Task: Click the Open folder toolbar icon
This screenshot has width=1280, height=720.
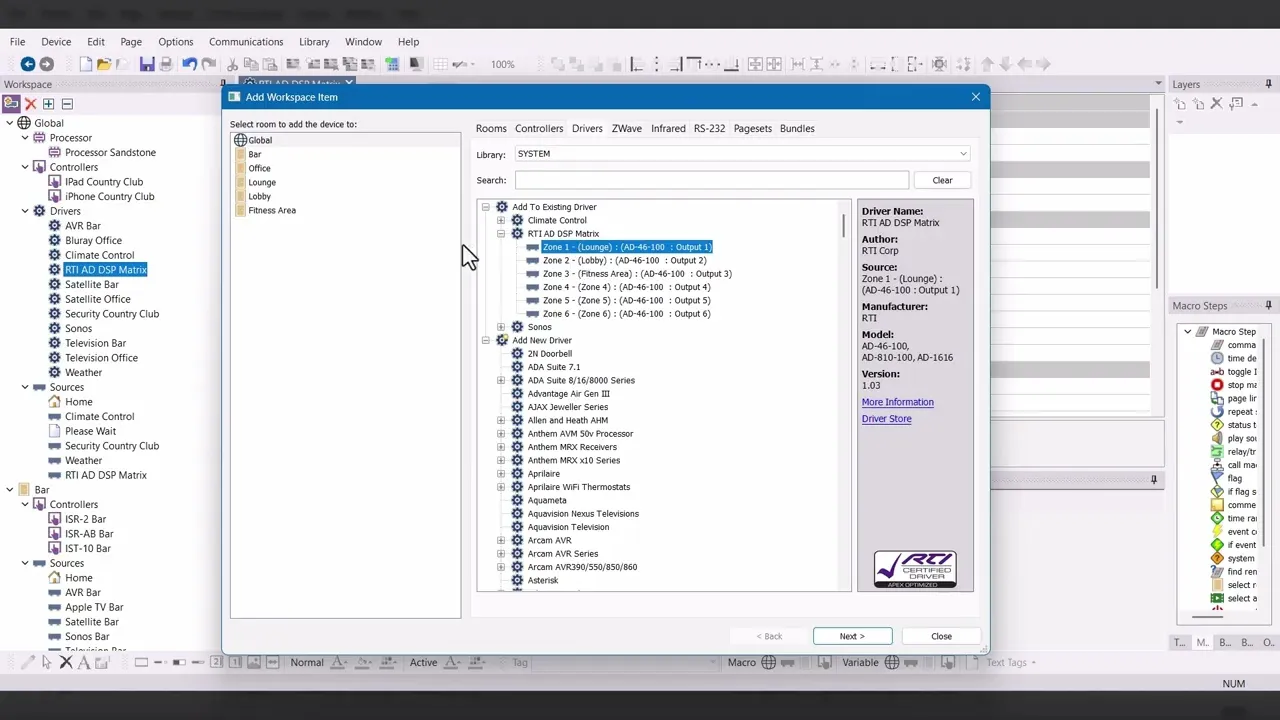Action: point(104,64)
